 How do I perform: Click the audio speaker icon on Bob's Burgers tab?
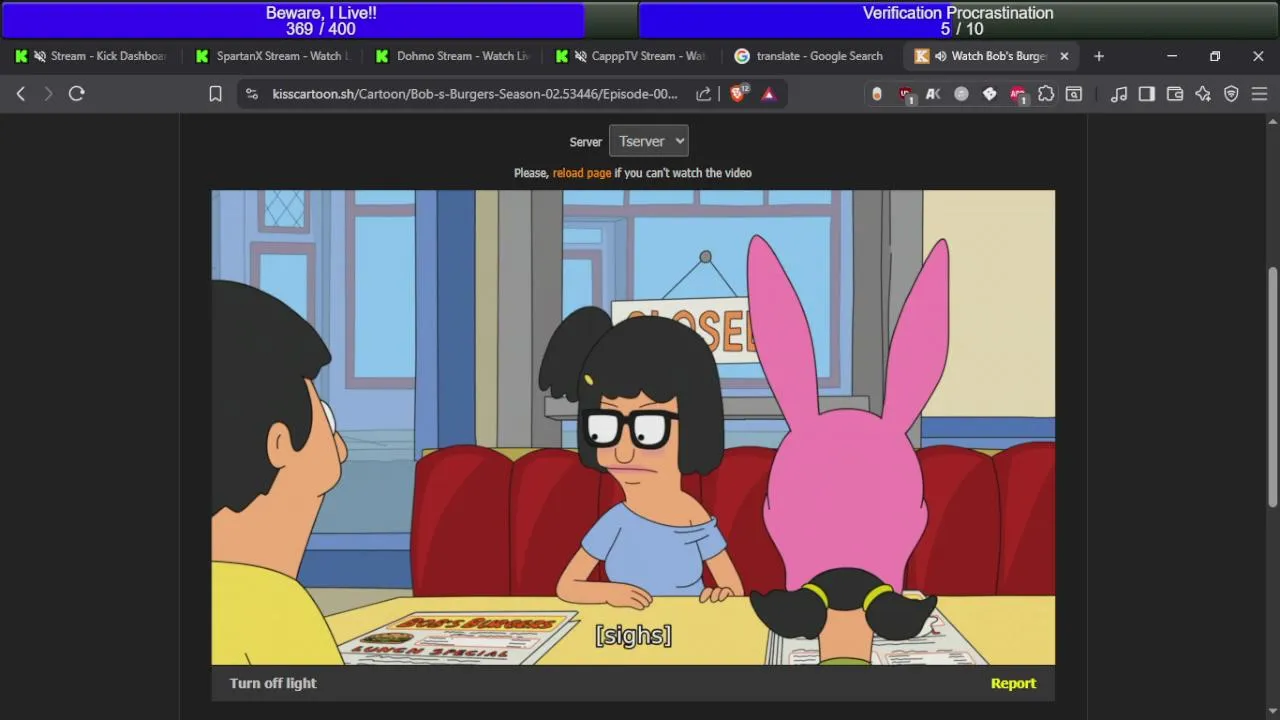(x=941, y=56)
